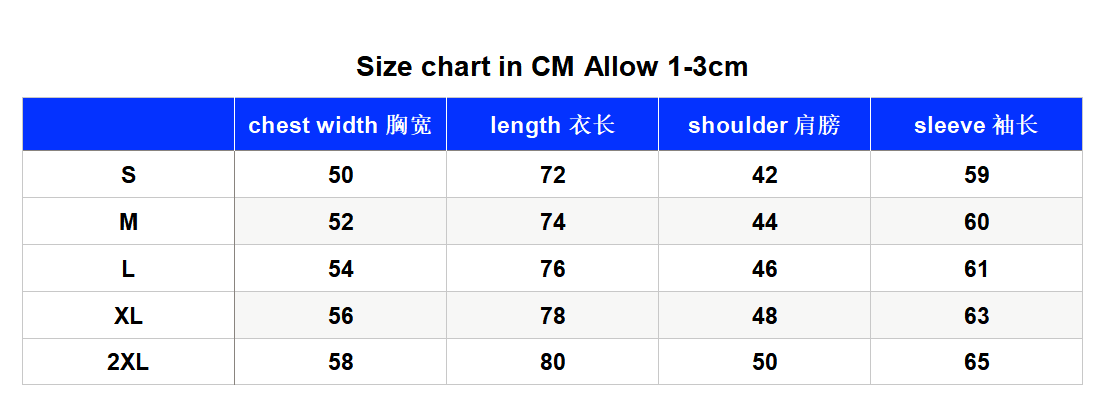Click the shoulder column header
This screenshot has height=419, width=1119.
(764, 125)
